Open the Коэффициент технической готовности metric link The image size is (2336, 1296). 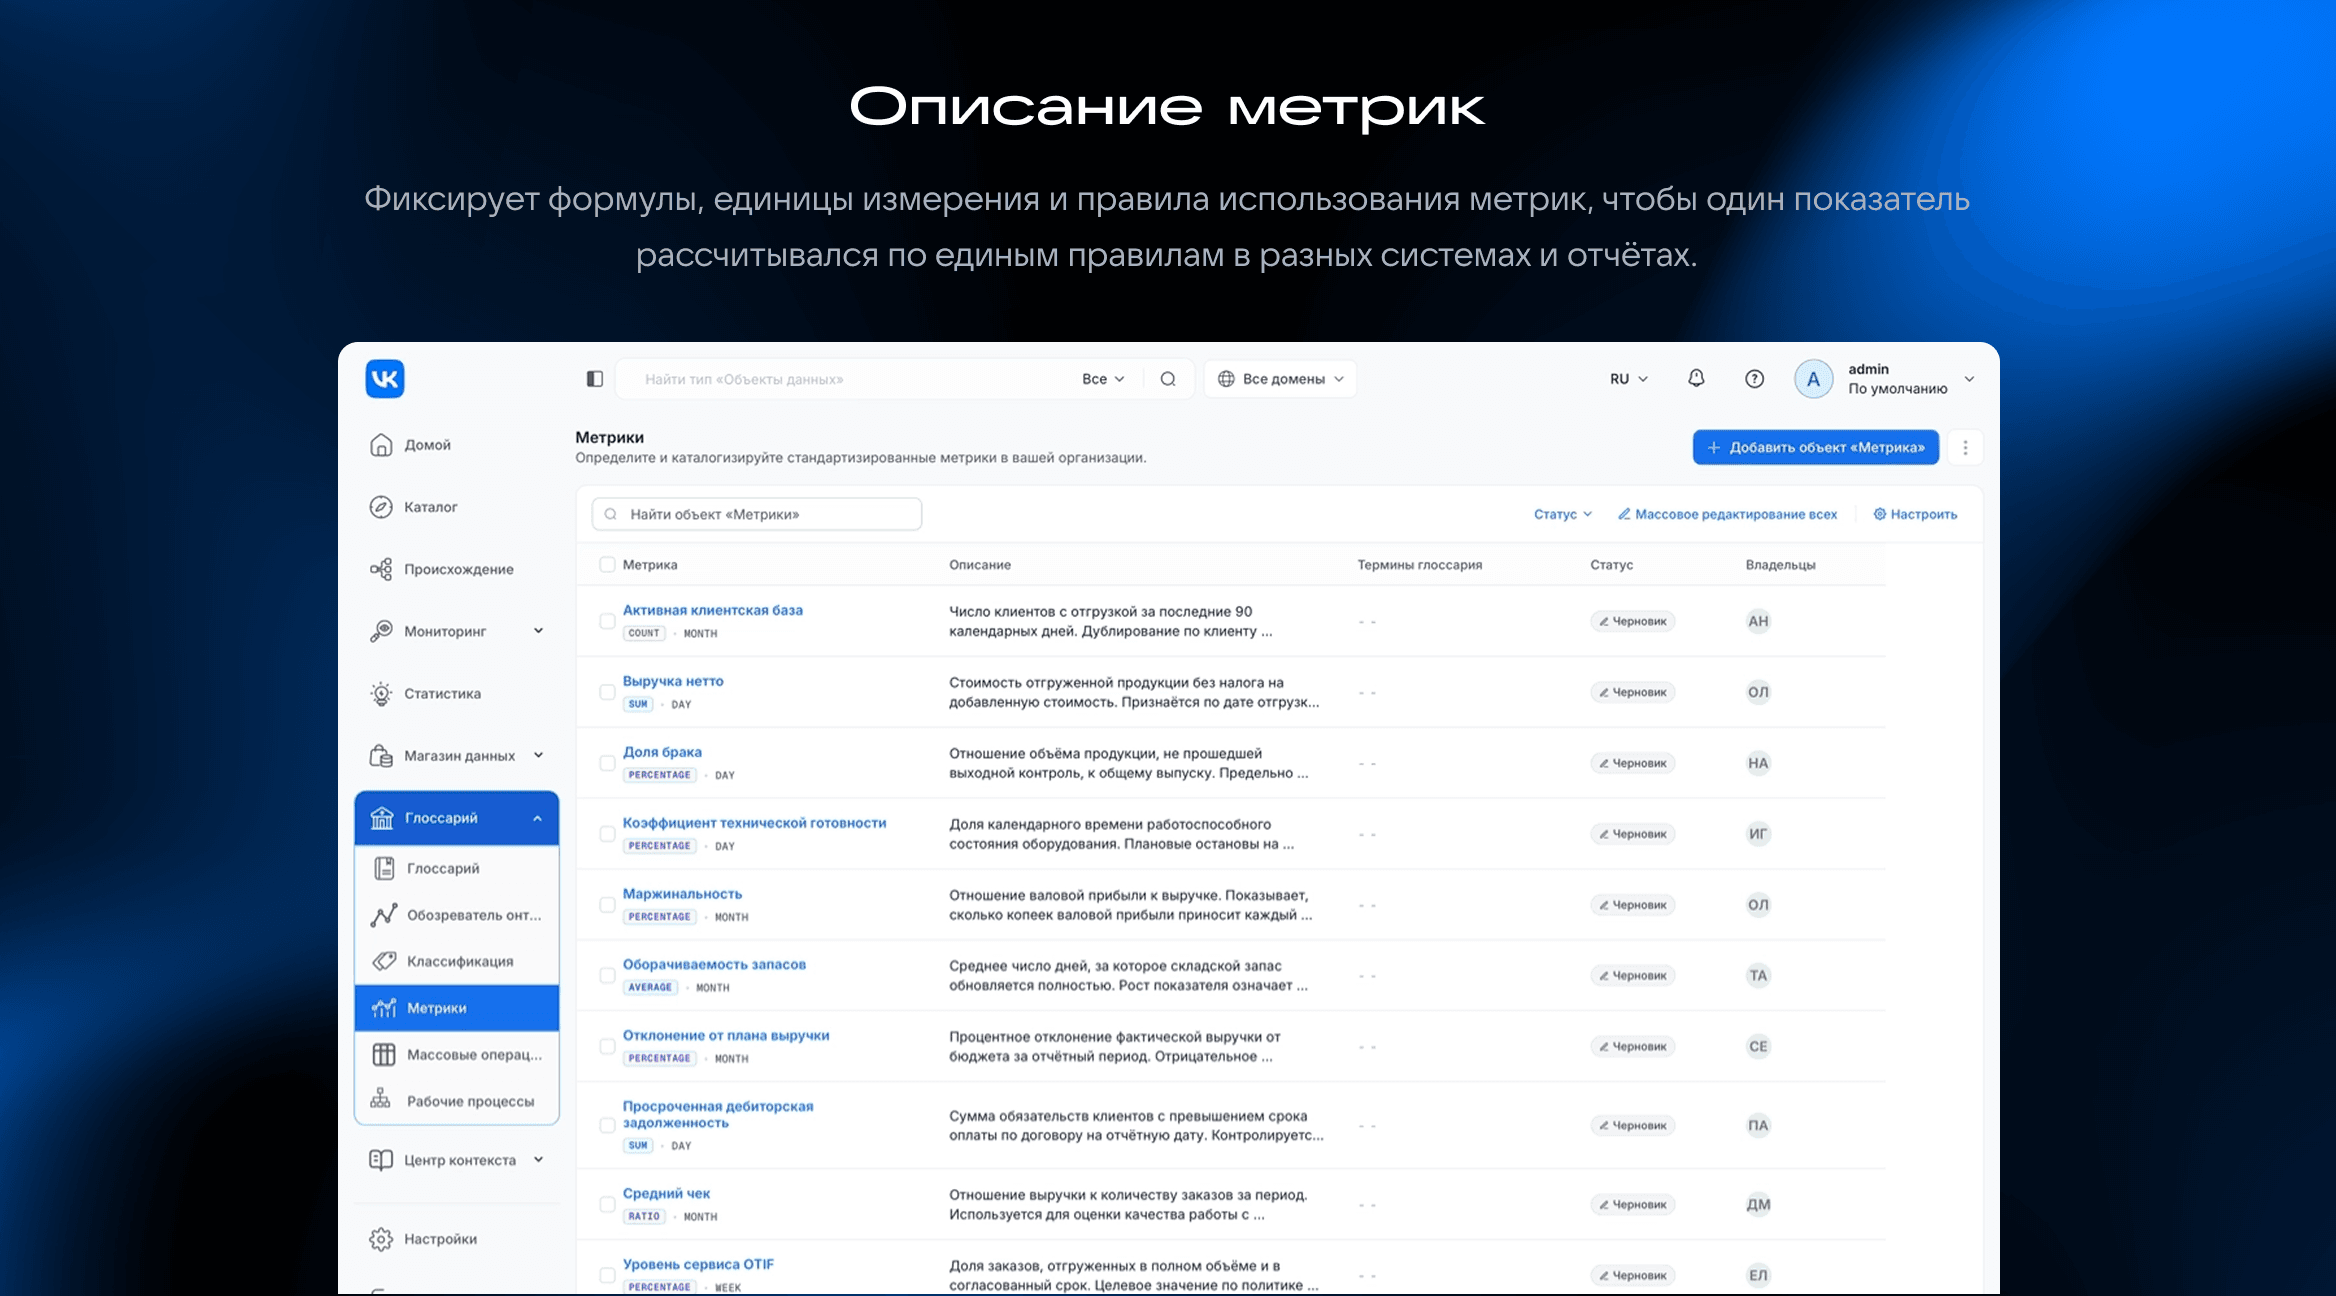754,823
